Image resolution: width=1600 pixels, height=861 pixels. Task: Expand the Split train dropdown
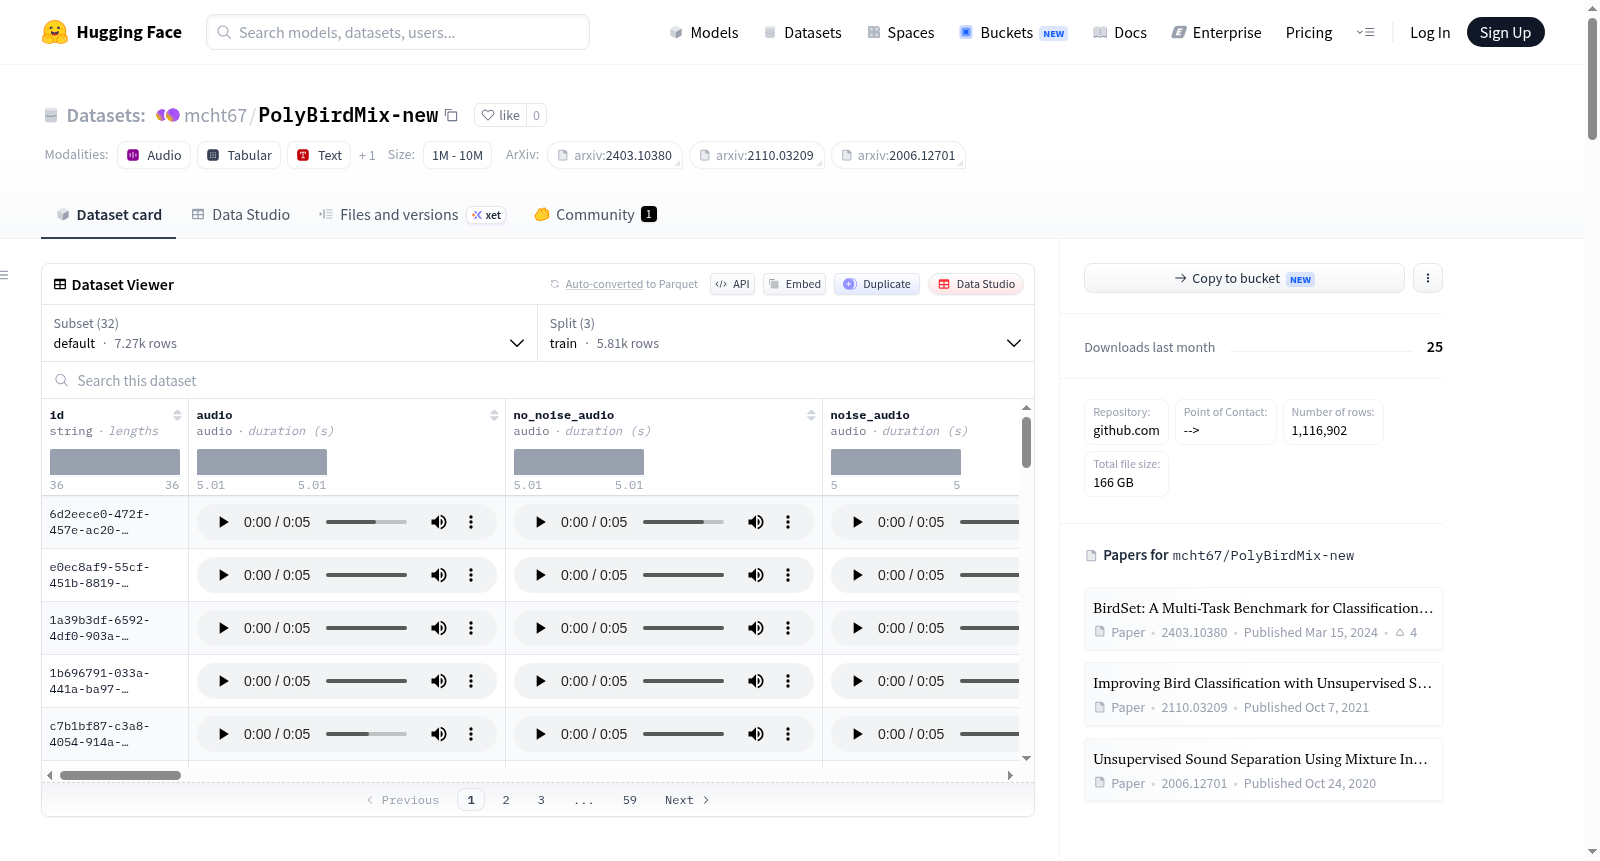pyautogui.click(x=785, y=333)
